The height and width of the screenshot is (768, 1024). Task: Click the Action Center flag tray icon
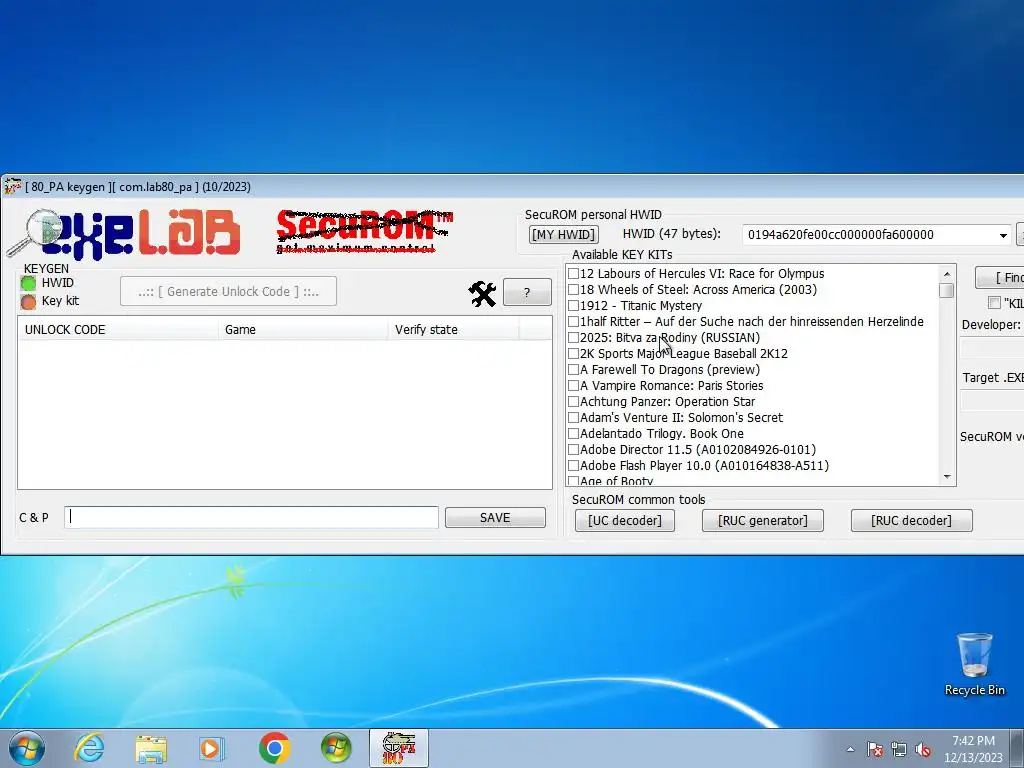click(x=875, y=749)
